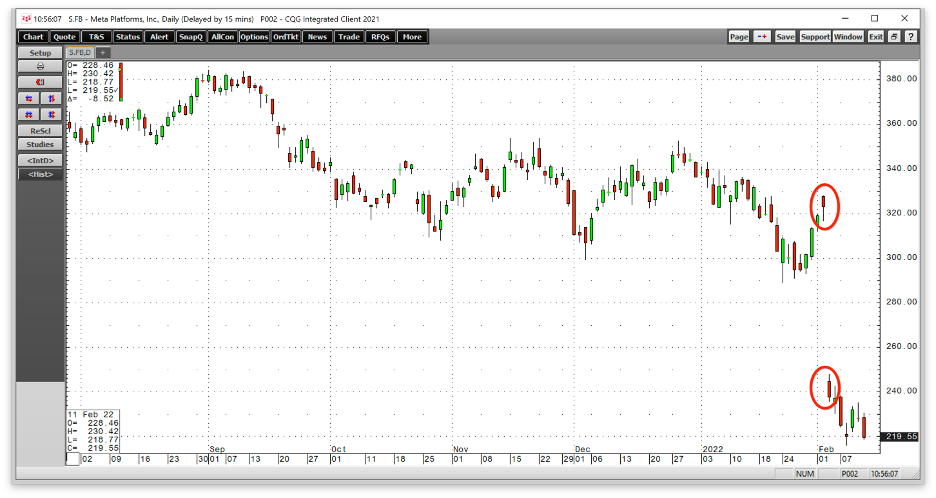Click the CQG app icon in title bar
This screenshot has width=936, height=498.
(25, 19)
